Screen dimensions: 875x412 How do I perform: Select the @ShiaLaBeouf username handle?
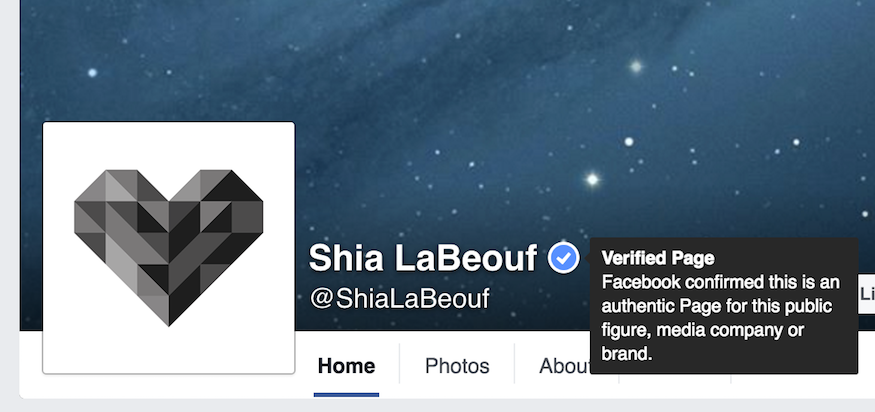[x=399, y=298]
